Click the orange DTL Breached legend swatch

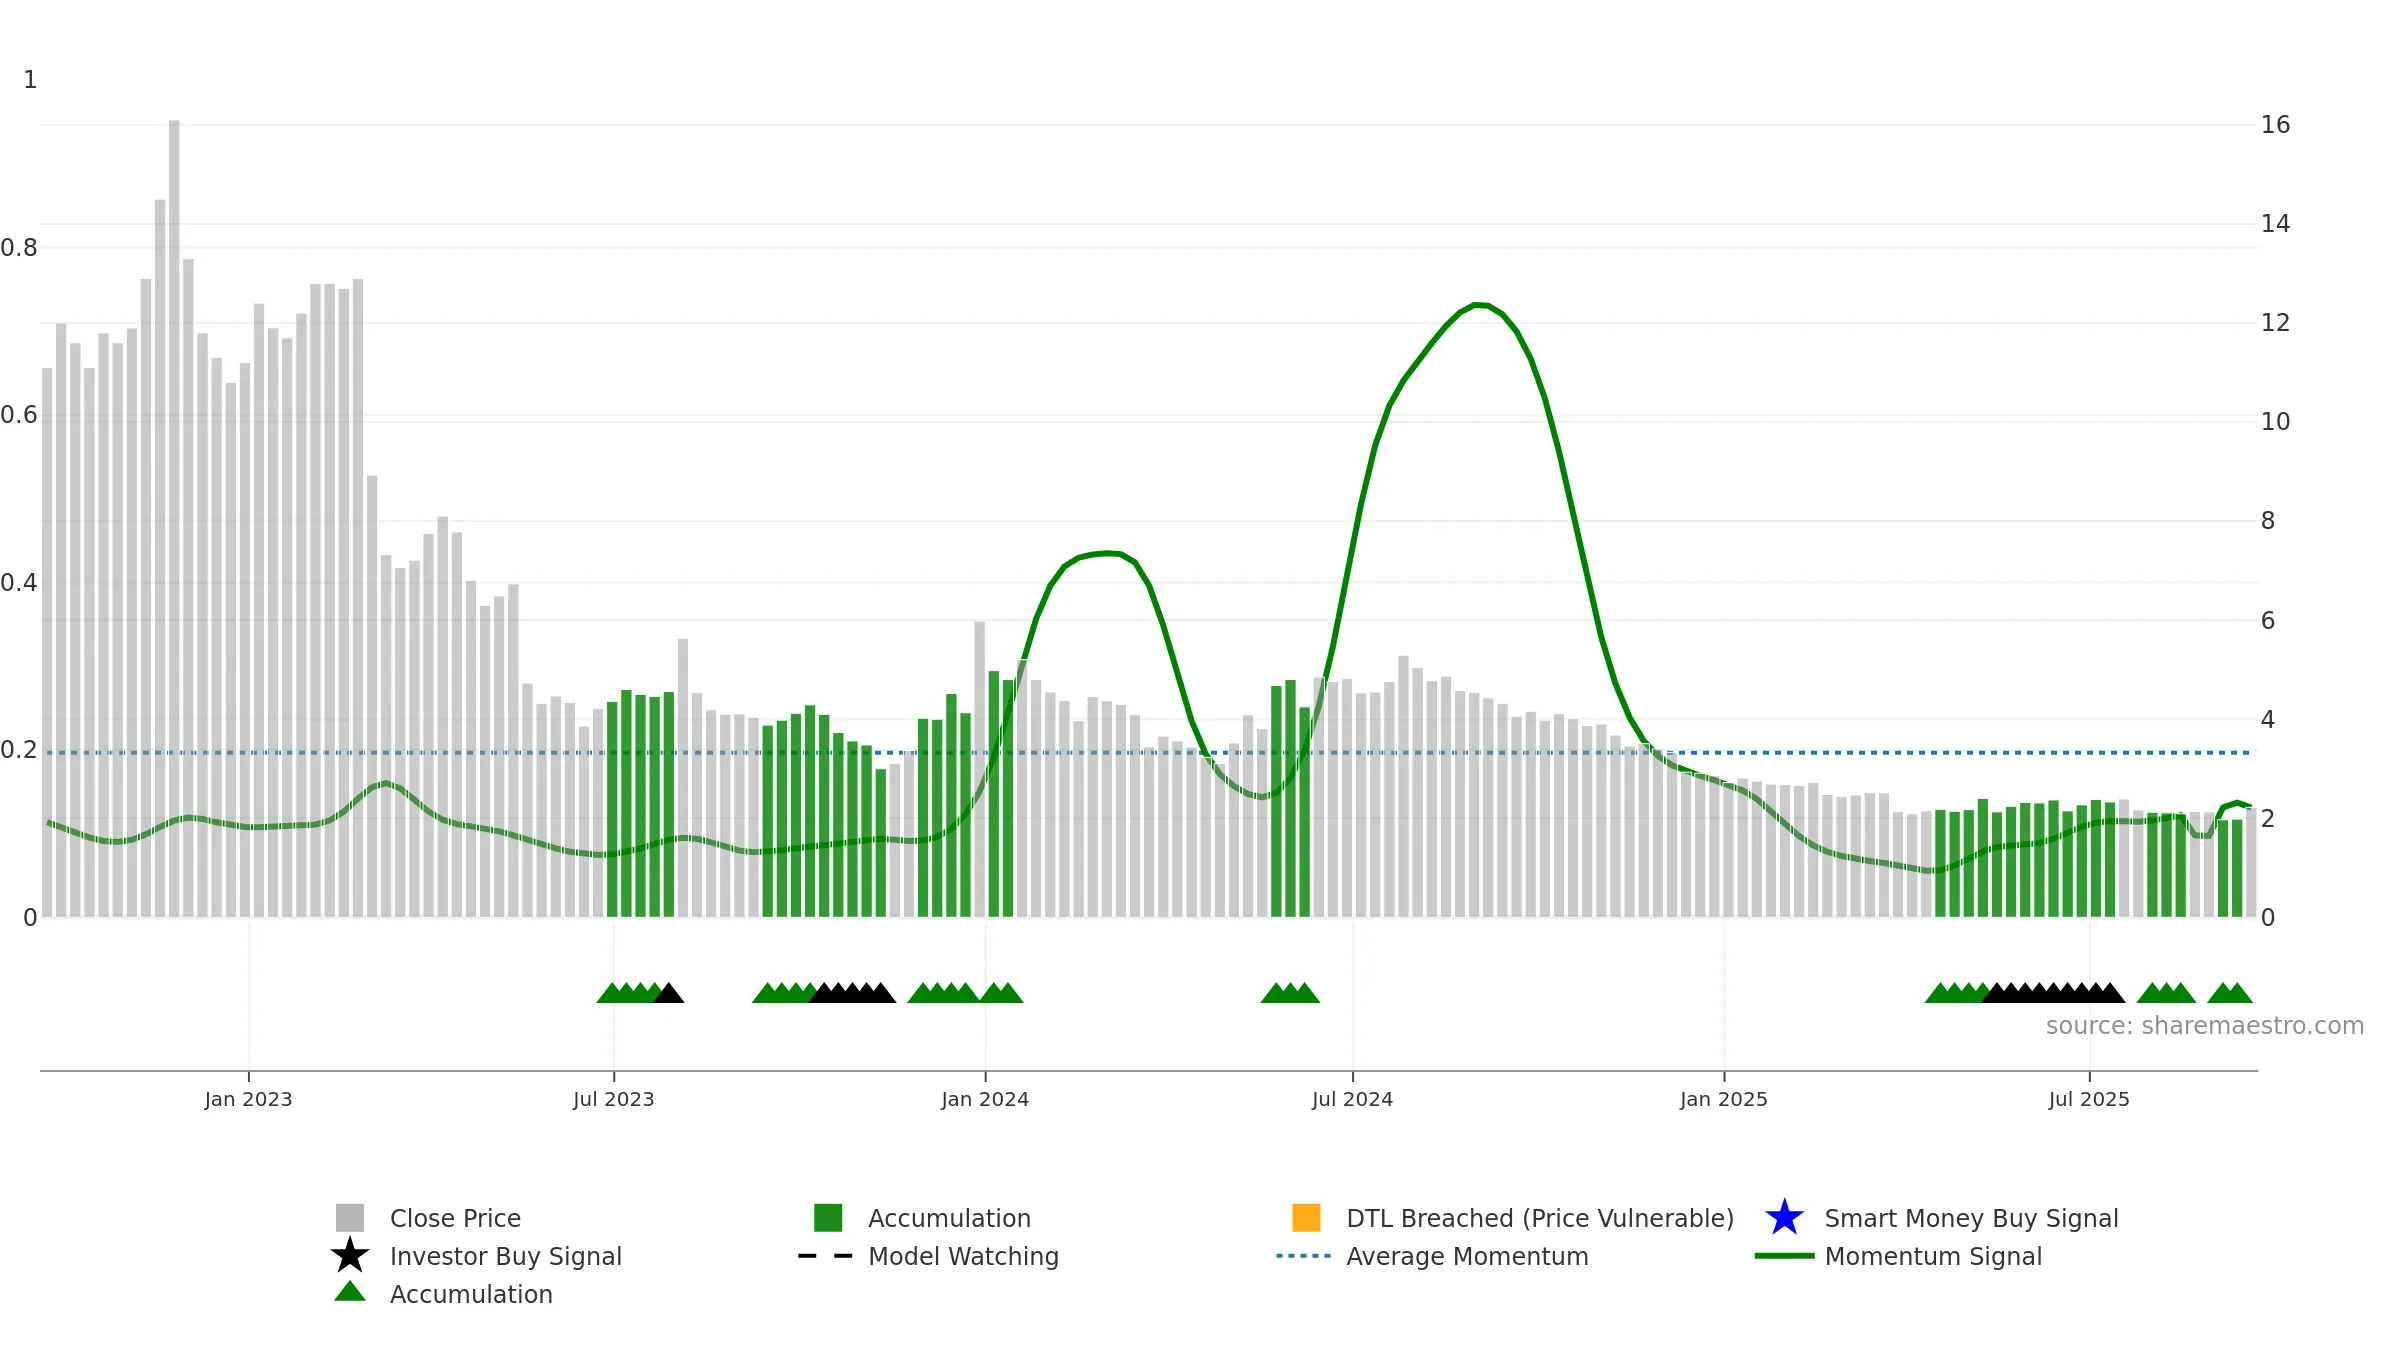click(x=1306, y=1217)
